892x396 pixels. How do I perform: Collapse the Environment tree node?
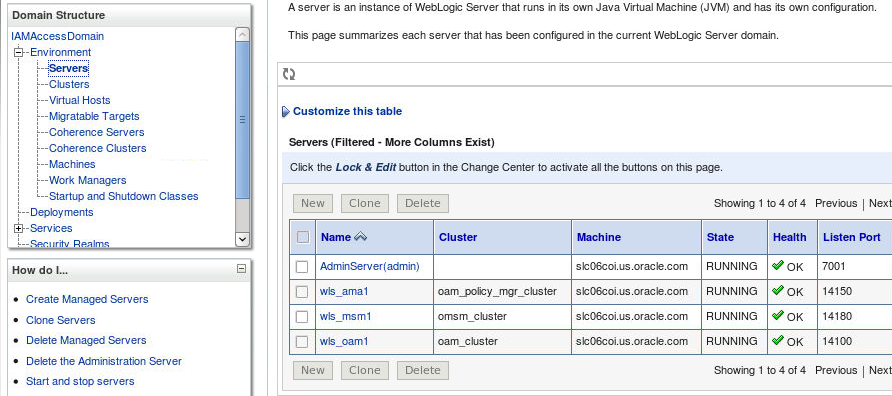(18, 52)
